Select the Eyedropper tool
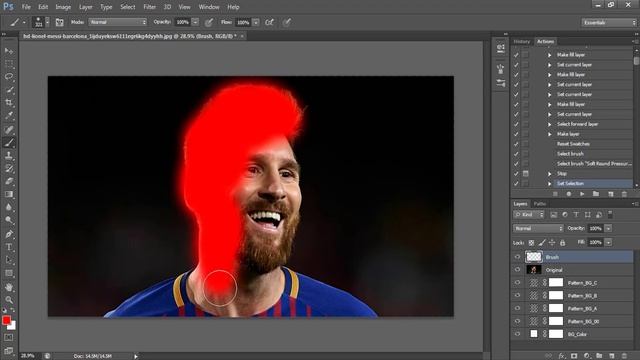The image size is (640, 360). pos(9,116)
